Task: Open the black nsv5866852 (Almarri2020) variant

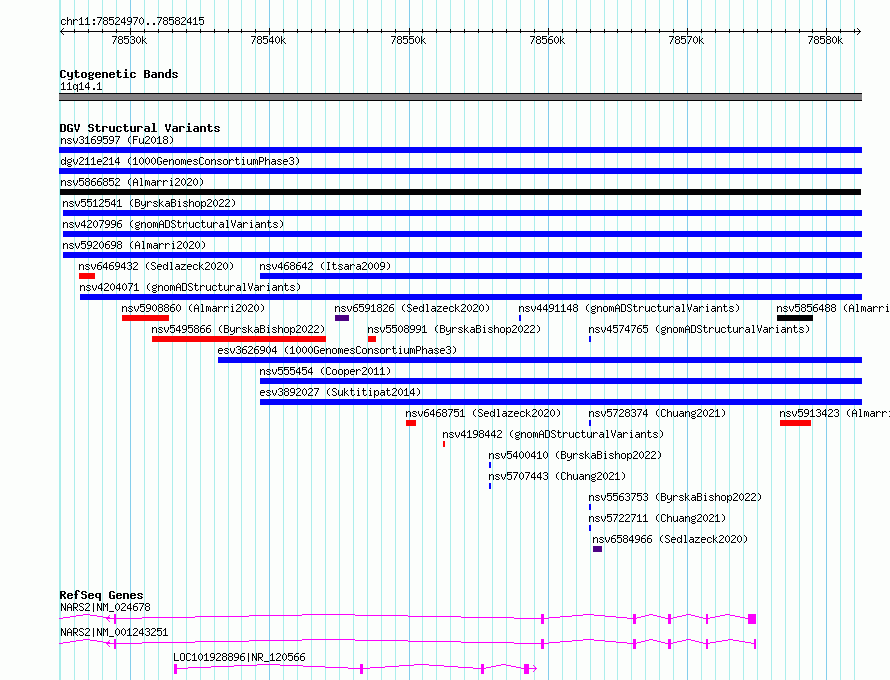Action: click(460, 192)
